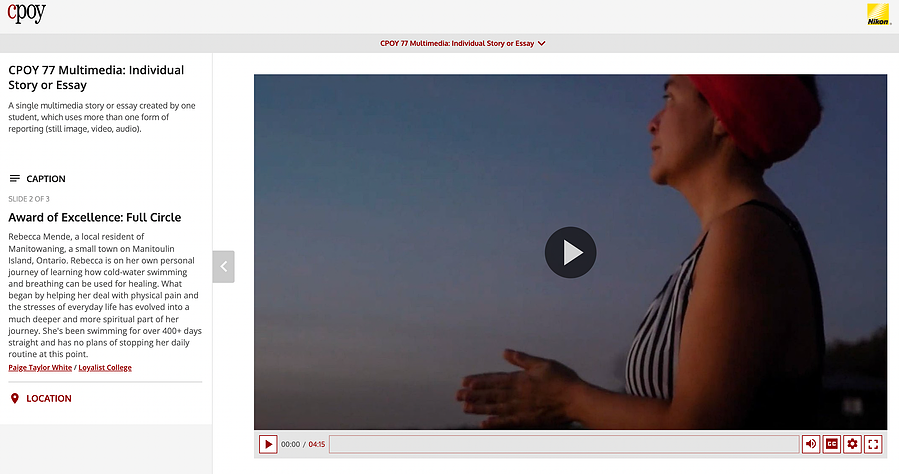Enter fullscreen mode with the expand icon

point(873,444)
